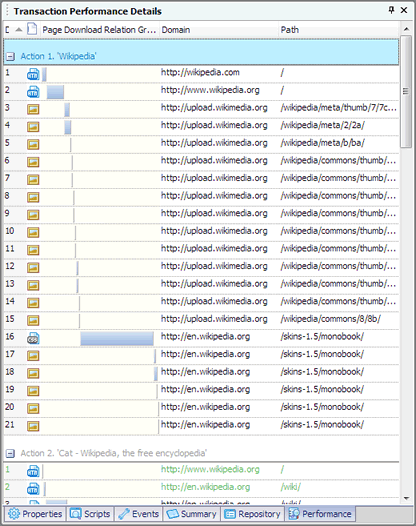Select the http://wikipedia.com domain cell

200,72
